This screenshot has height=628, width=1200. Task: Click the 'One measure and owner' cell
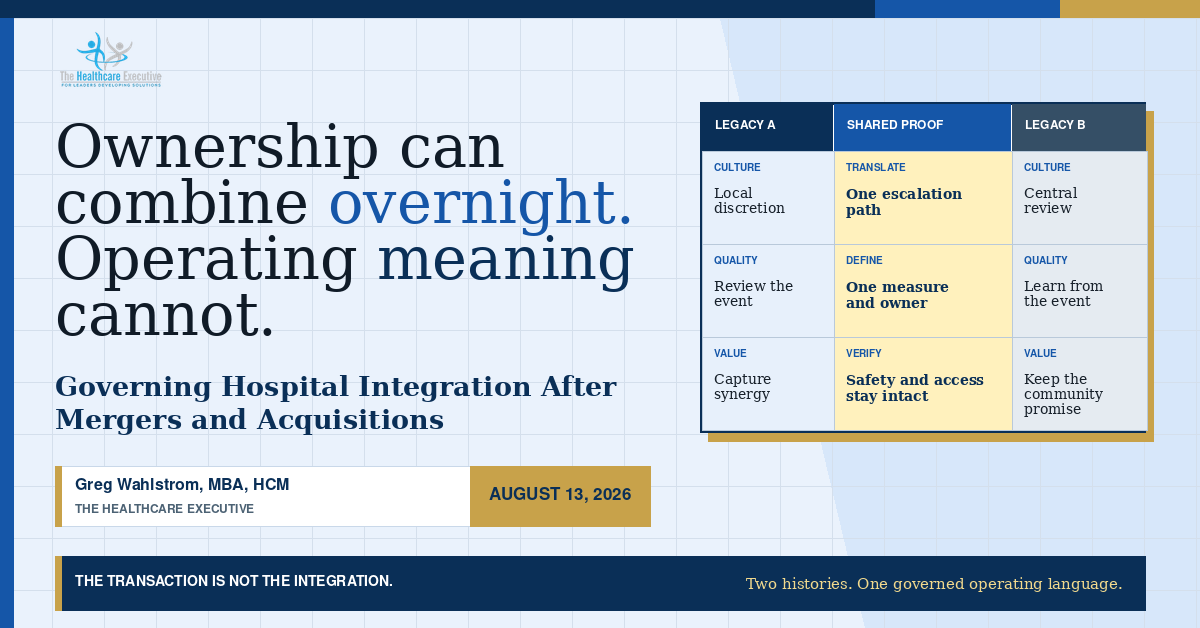tap(923, 290)
